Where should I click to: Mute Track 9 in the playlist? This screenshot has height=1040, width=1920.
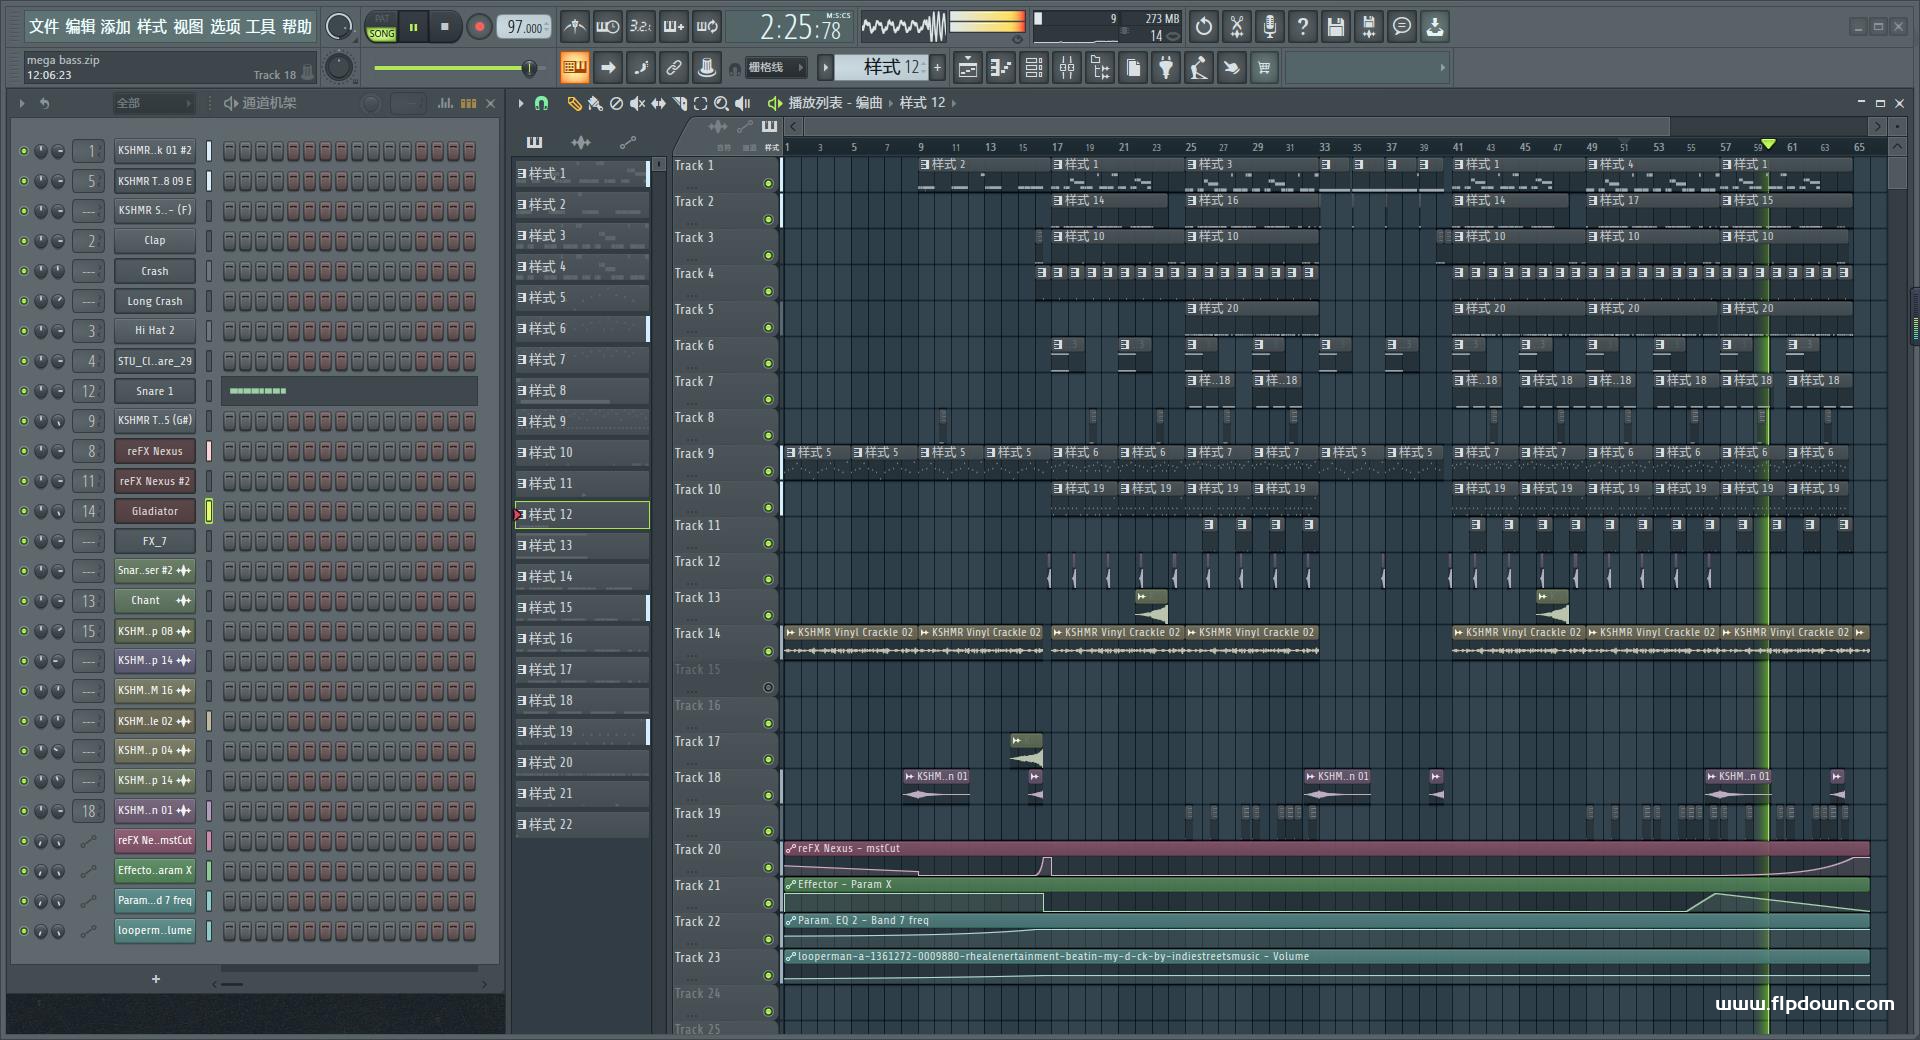(x=768, y=471)
